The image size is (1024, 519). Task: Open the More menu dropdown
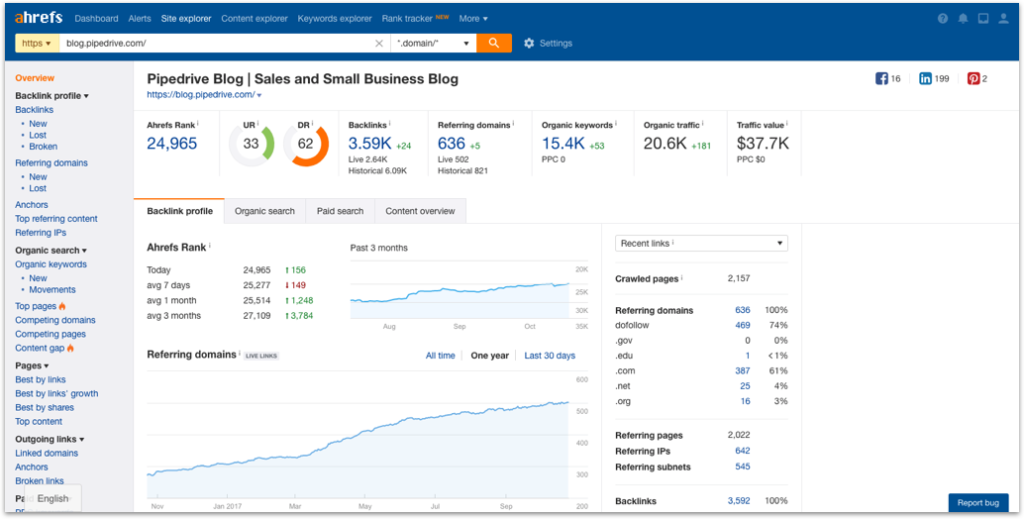pyautogui.click(x=473, y=19)
